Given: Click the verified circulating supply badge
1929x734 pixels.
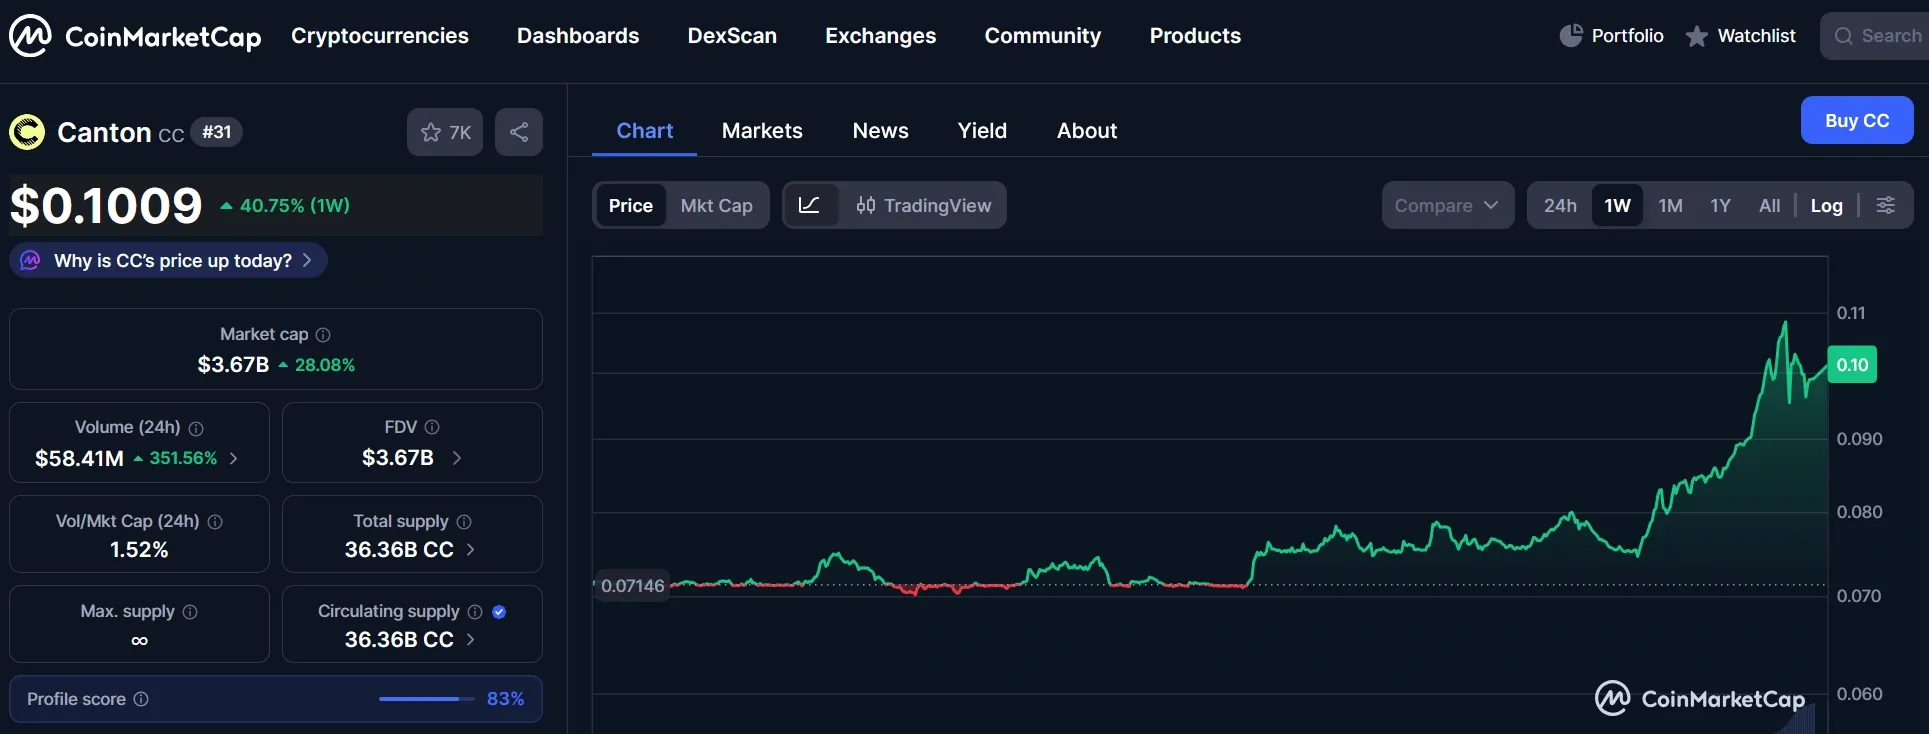Looking at the screenshot, I should pyautogui.click(x=499, y=612).
